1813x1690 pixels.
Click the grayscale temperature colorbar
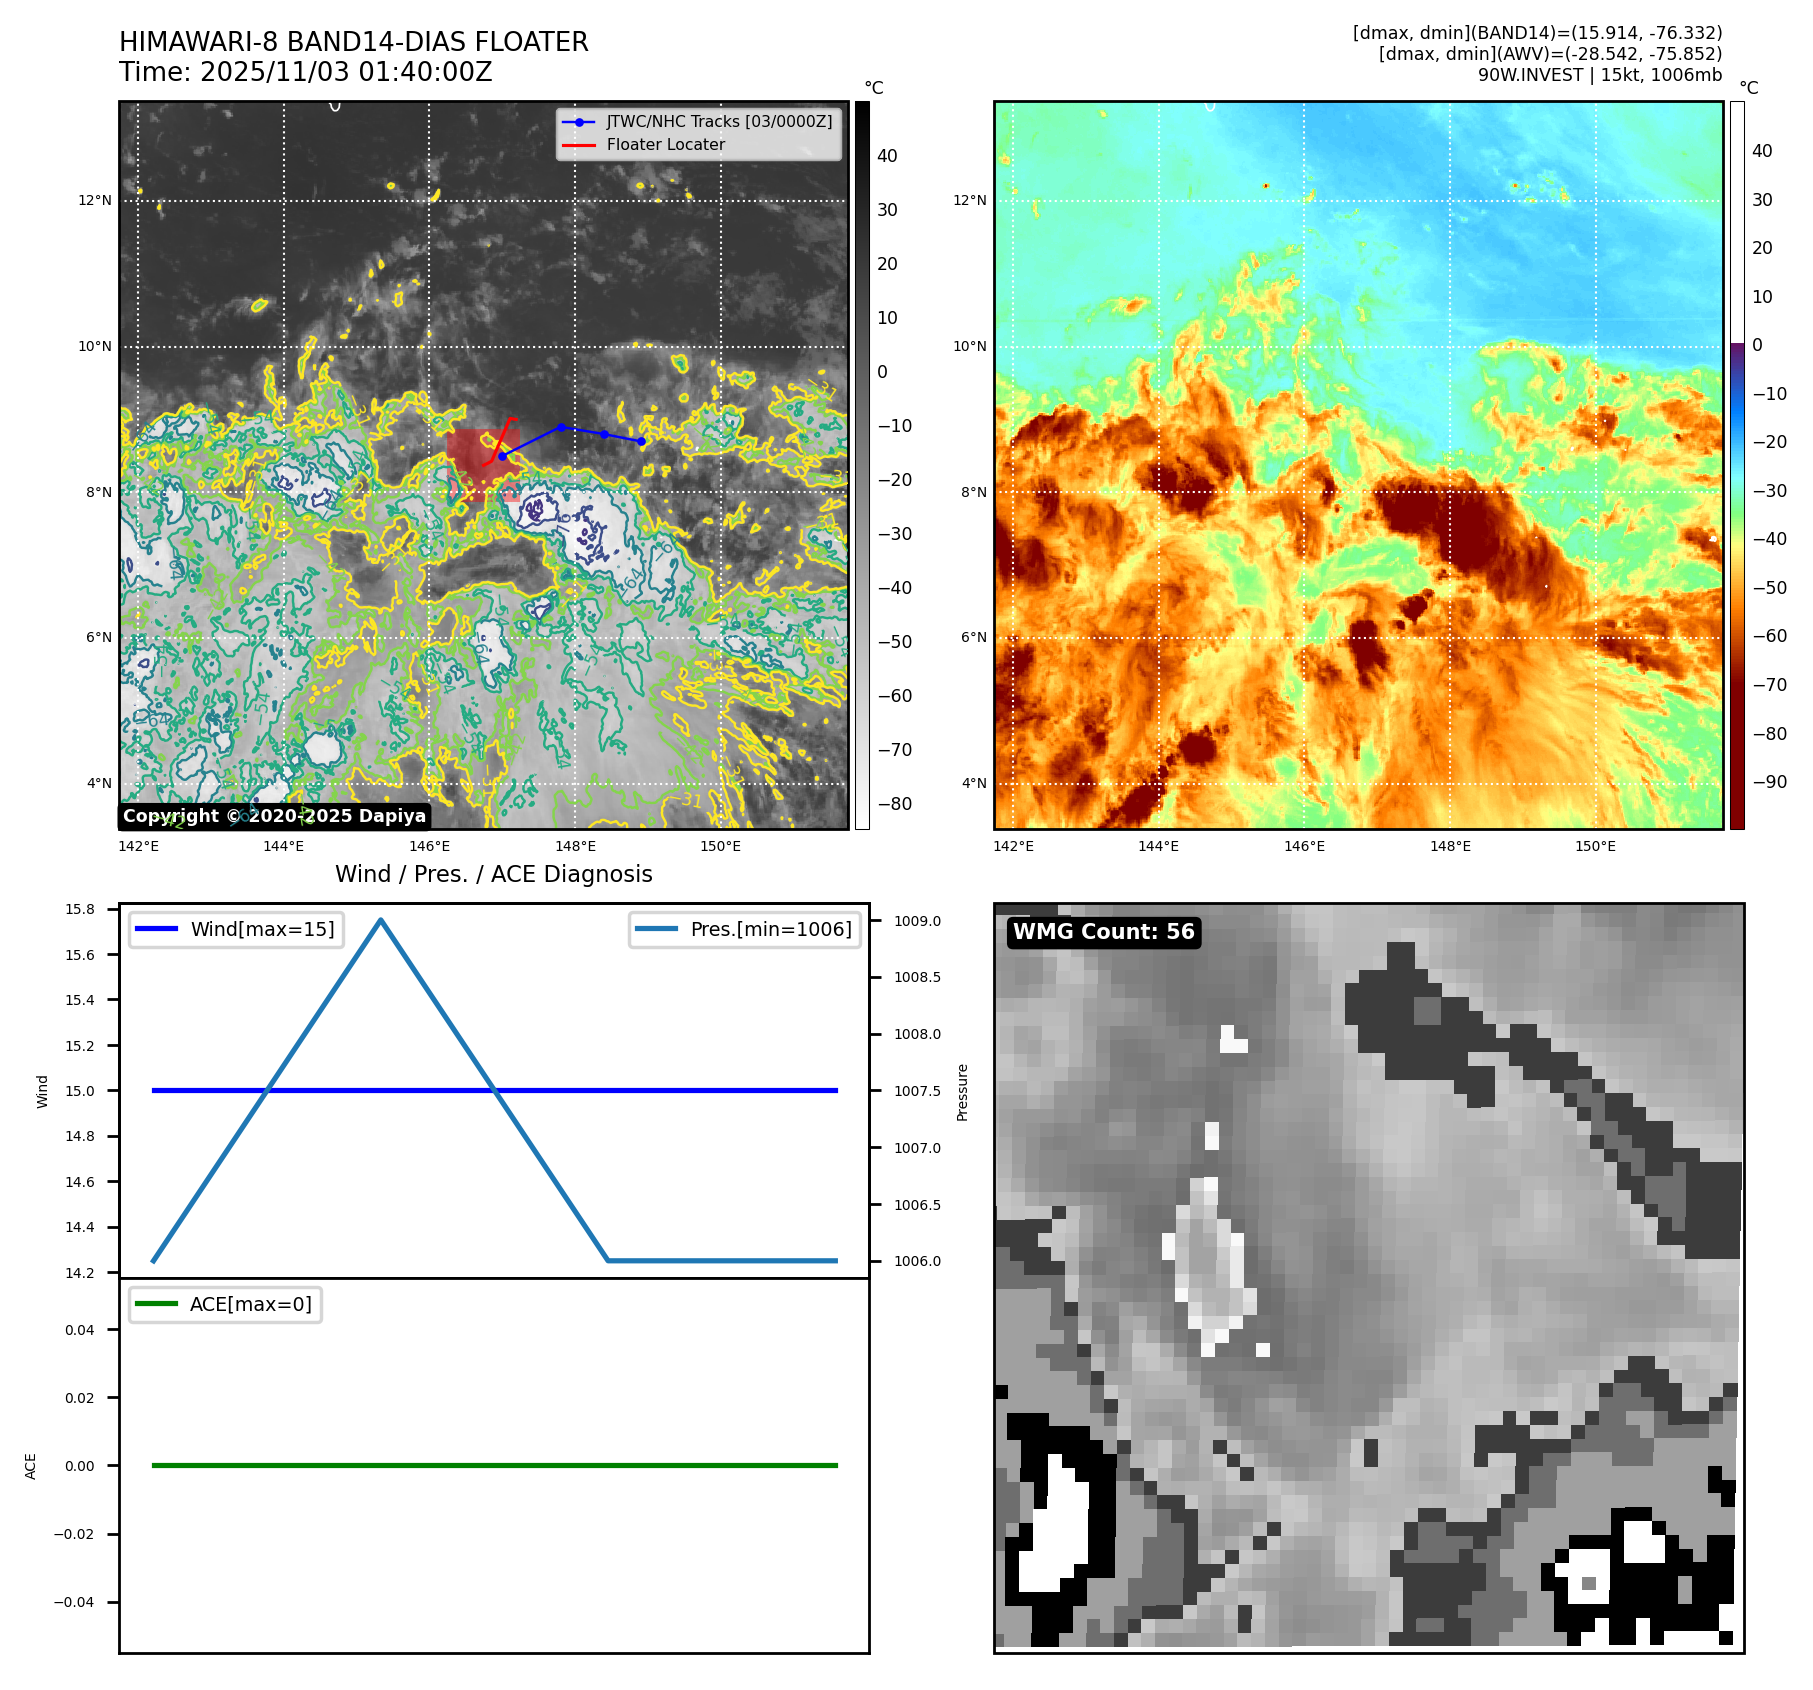click(862, 465)
